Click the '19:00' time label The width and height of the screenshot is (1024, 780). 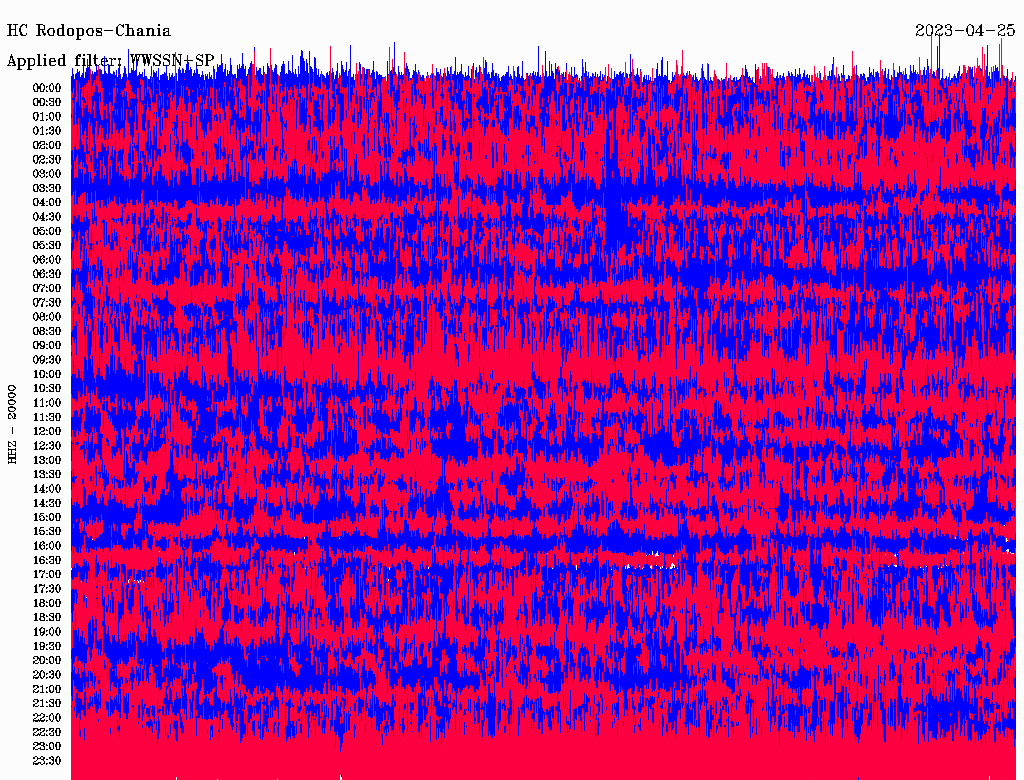point(47,632)
